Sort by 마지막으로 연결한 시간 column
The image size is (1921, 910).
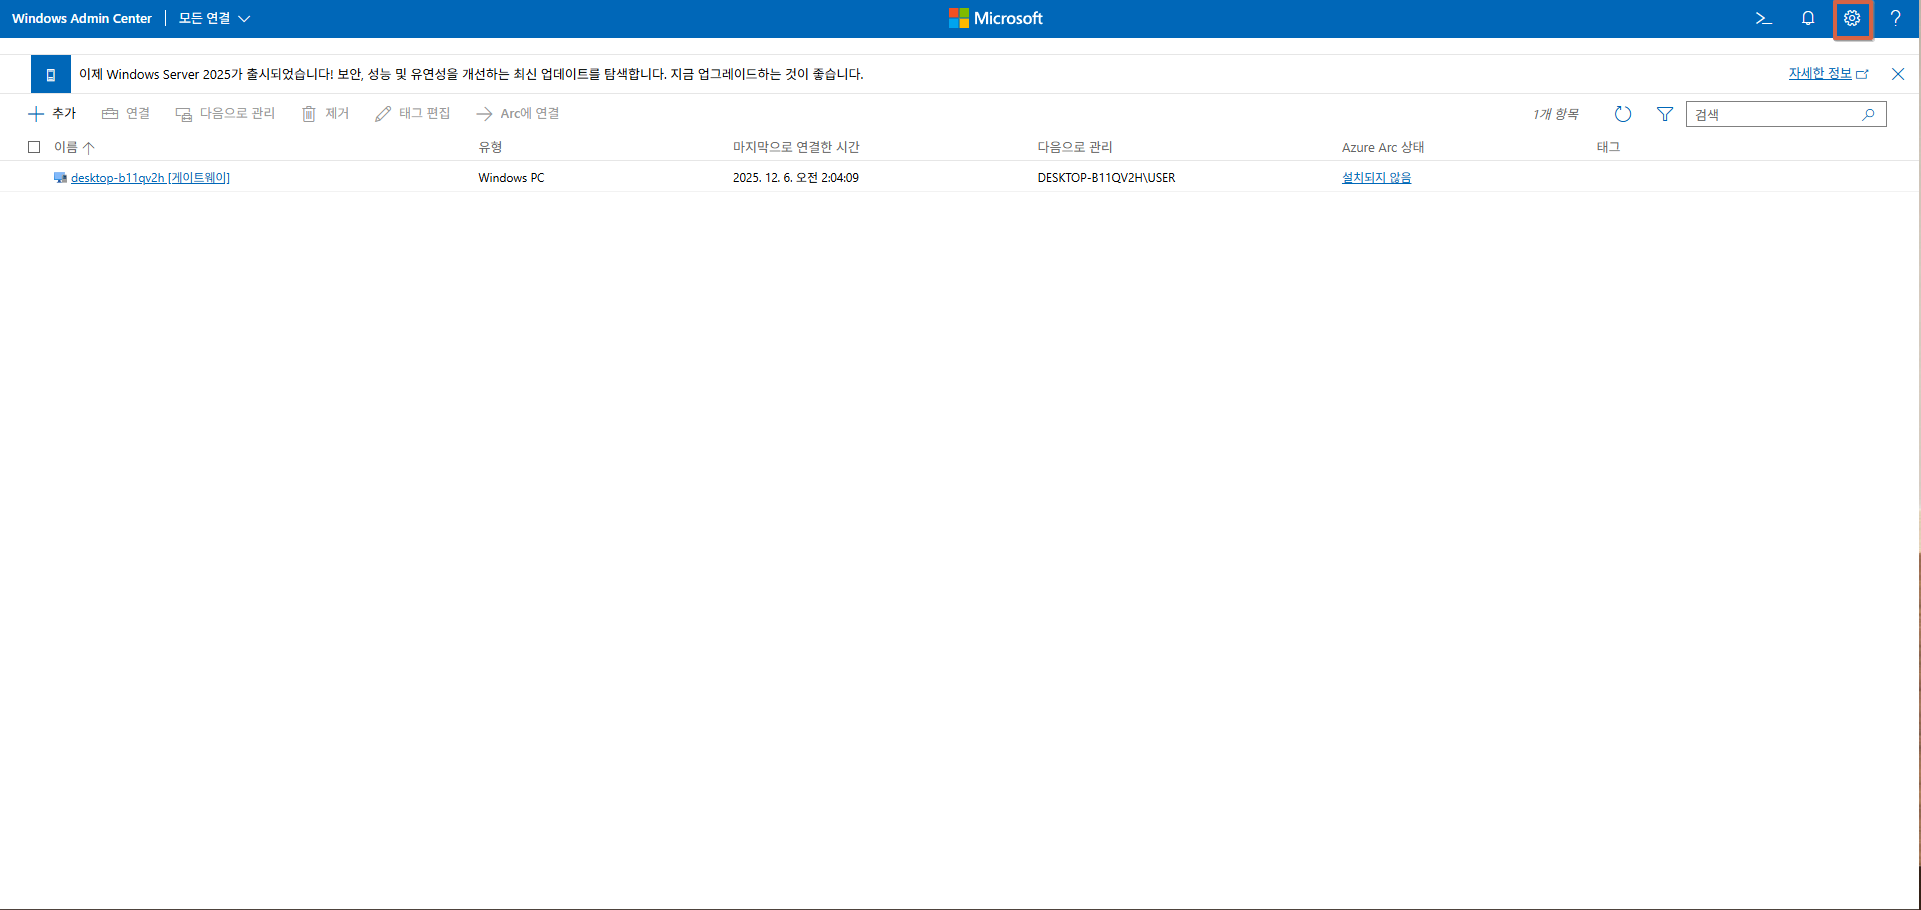click(796, 147)
